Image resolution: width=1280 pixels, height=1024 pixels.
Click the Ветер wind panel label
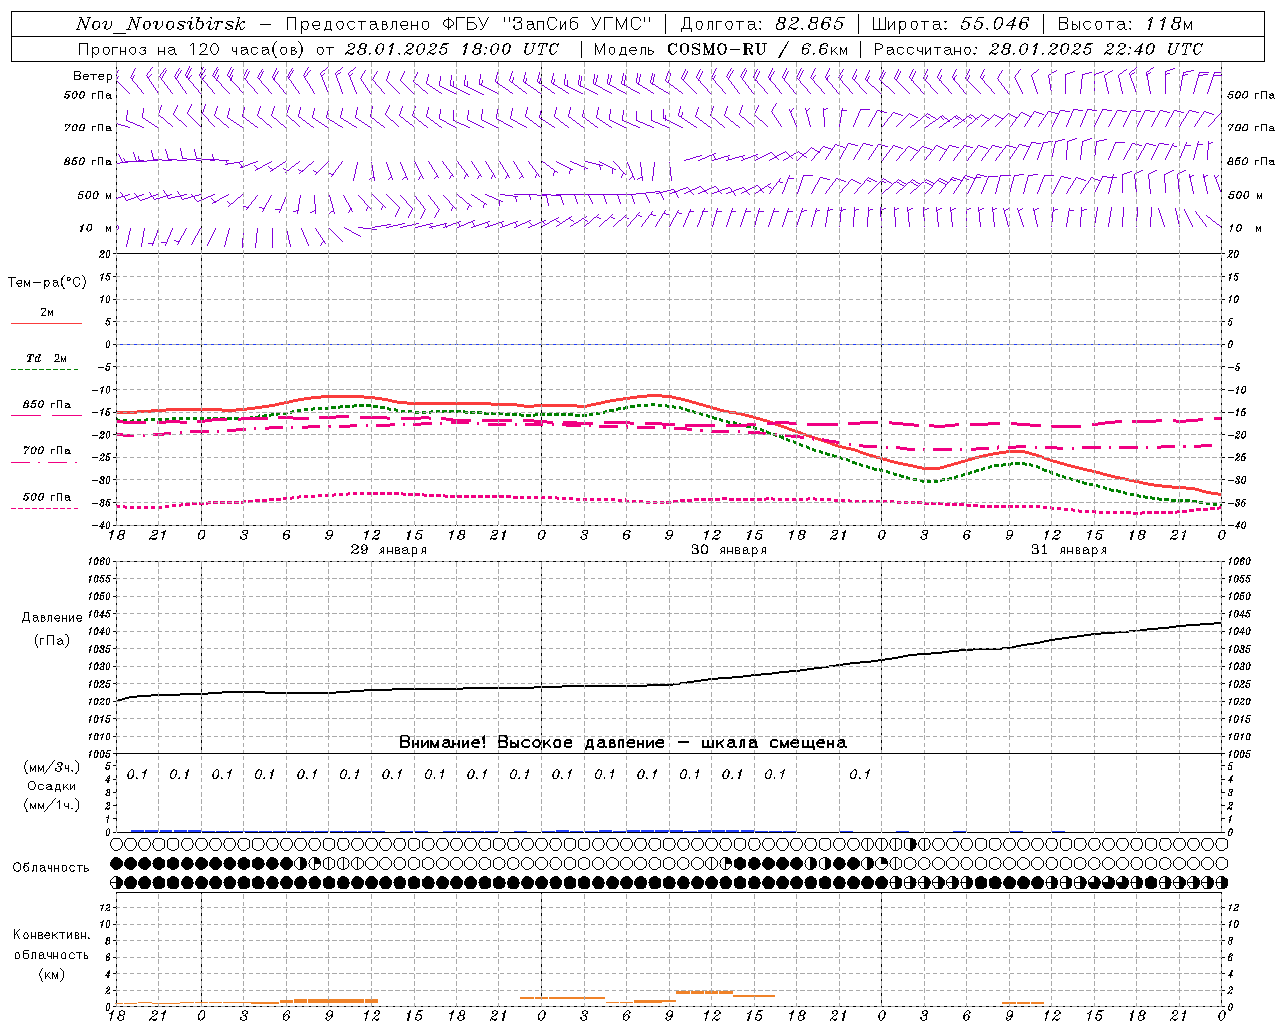pyautogui.click(x=92, y=76)
